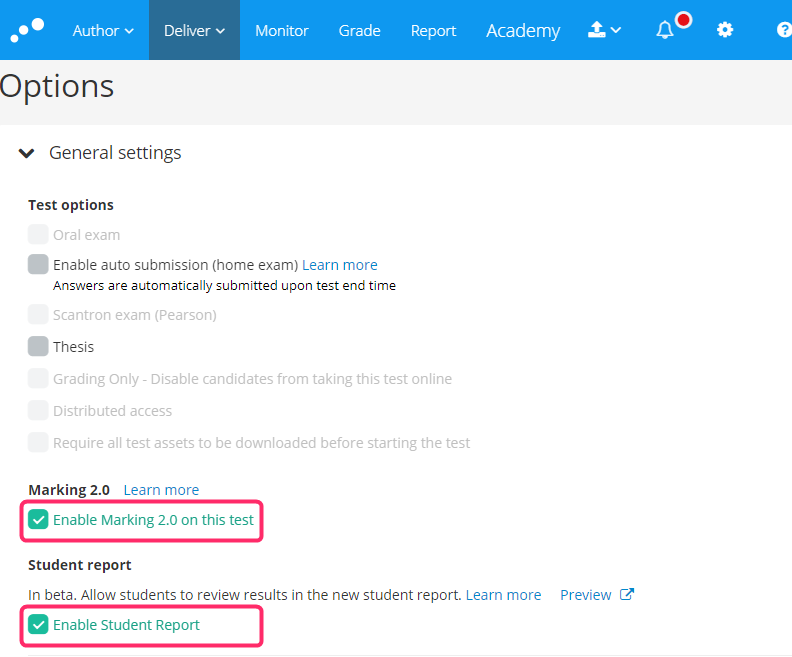
Task: Toggle the Grading Only checkbox
Action: [38, 378]
